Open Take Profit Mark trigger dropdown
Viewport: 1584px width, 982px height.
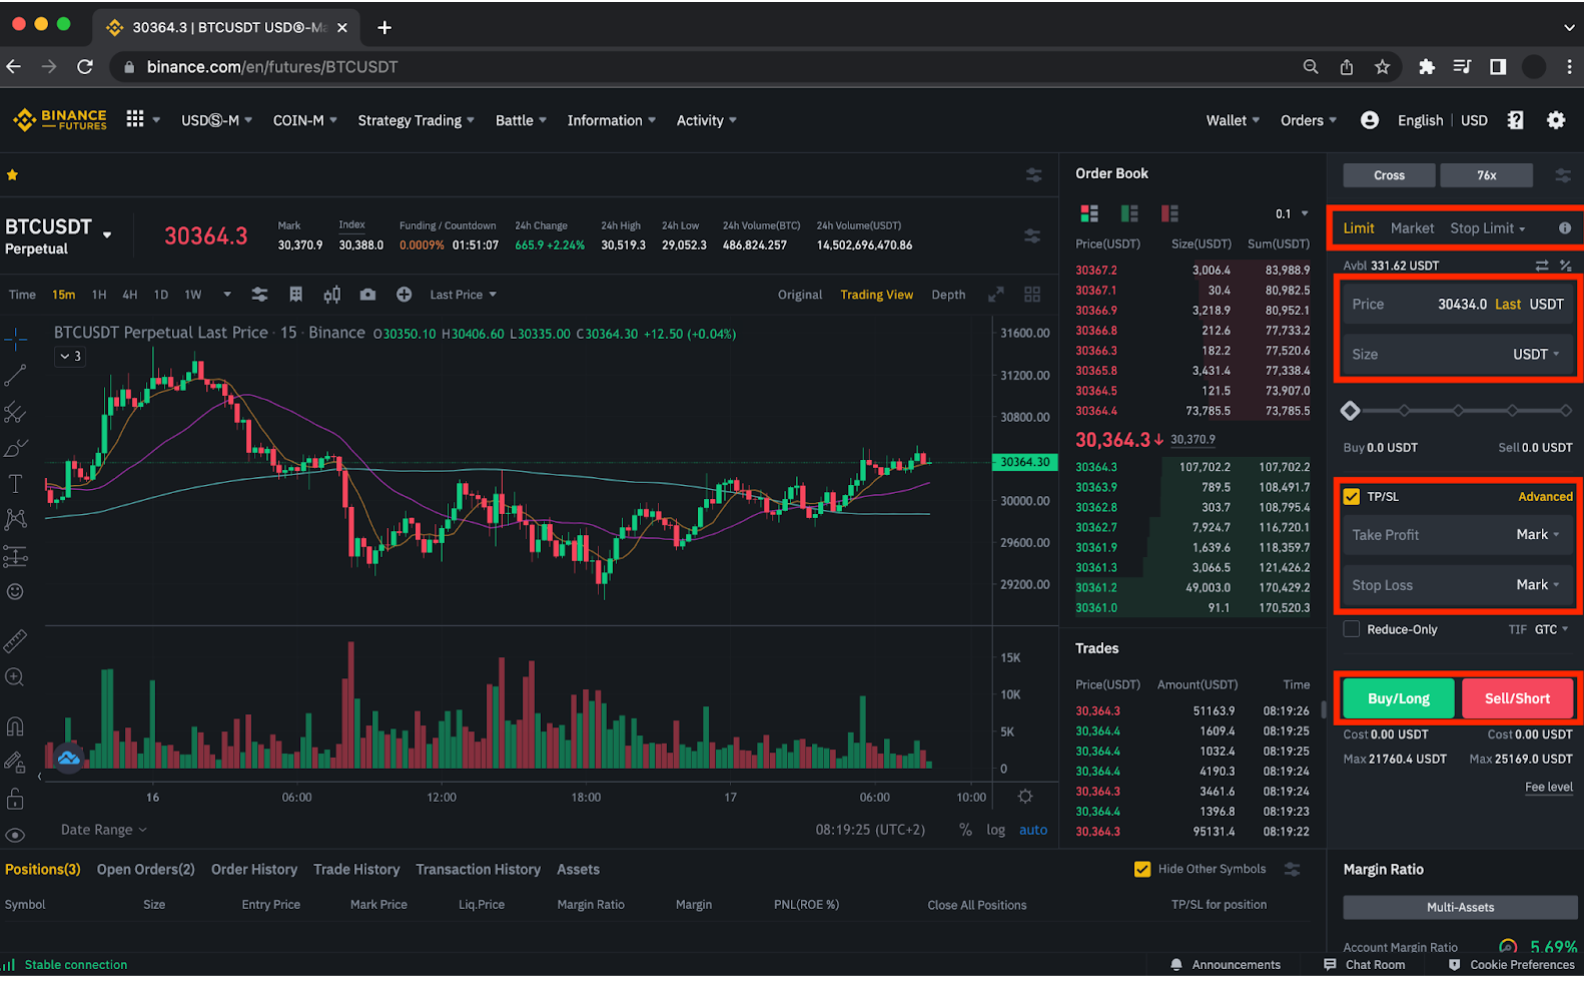pos(1537,535)
